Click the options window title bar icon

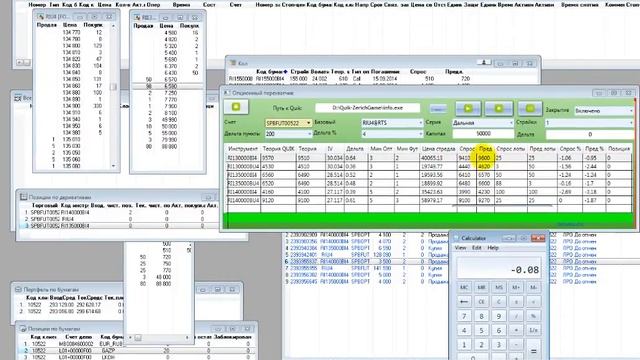coord(227,93)
